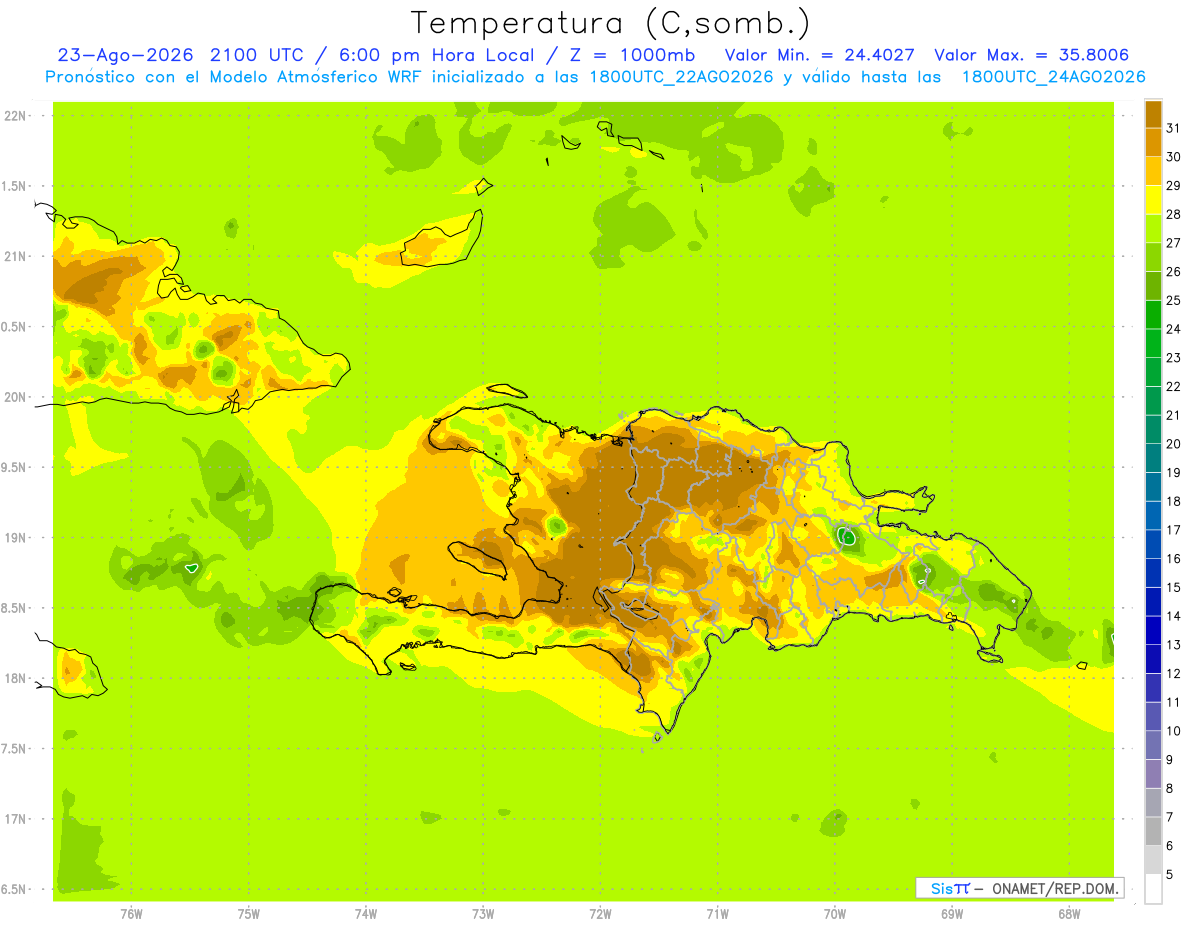
Task: Click the "74W" longitude label
Action: tap(365, 914)
